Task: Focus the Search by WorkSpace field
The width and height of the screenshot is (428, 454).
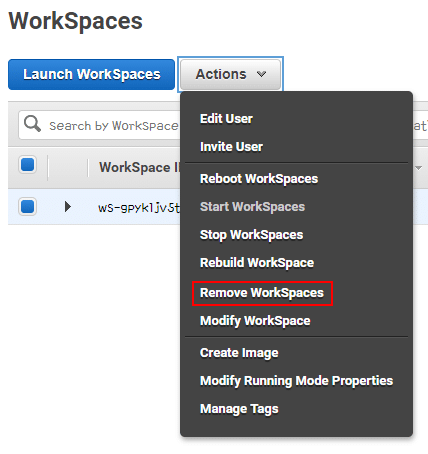Action: coord(113,125)
